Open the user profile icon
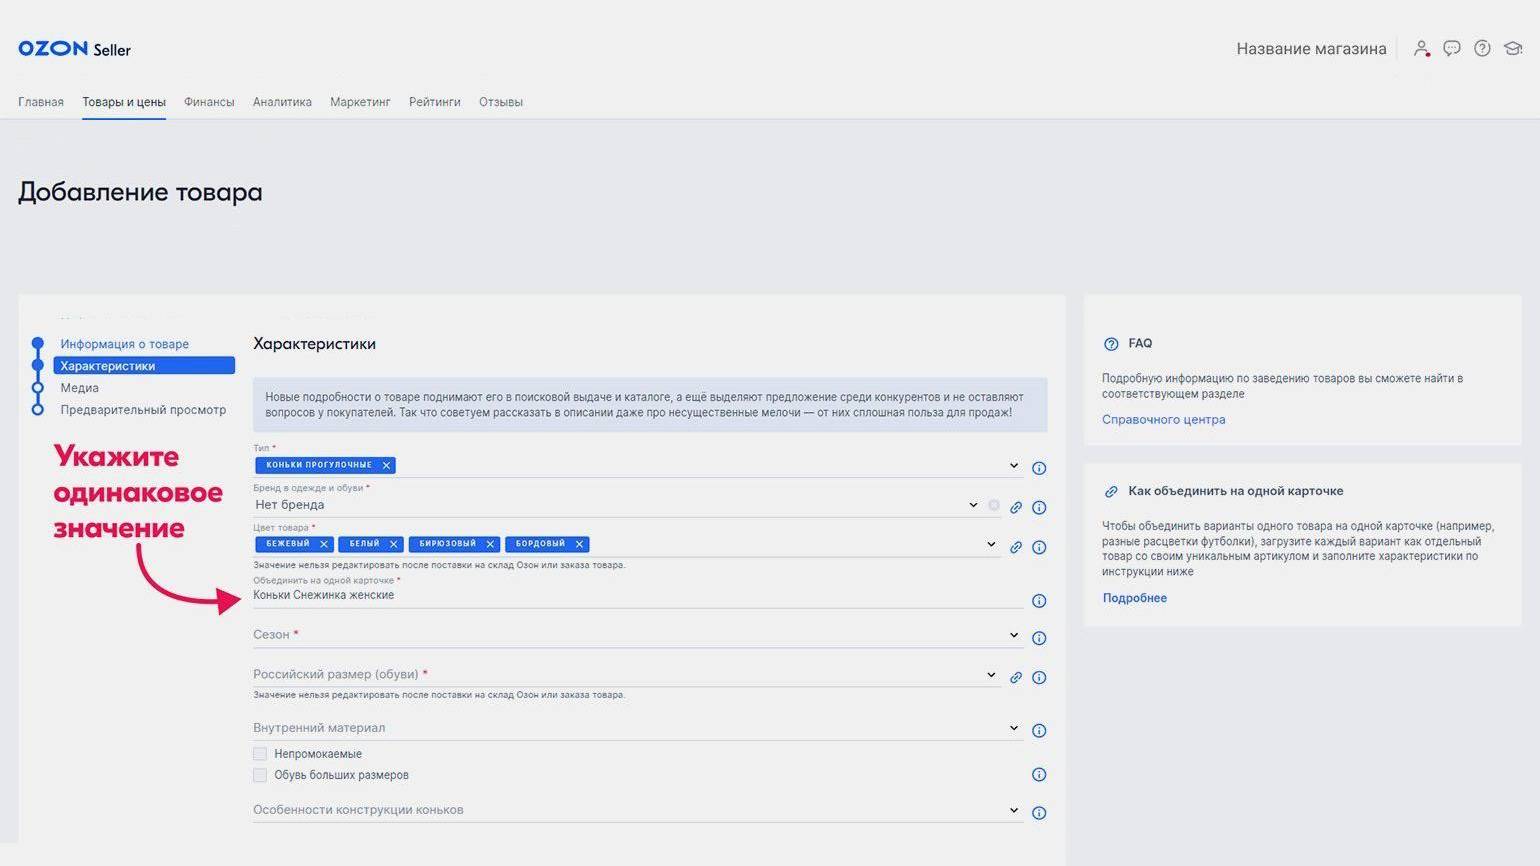1540x866 pixels. point(1420,48)
